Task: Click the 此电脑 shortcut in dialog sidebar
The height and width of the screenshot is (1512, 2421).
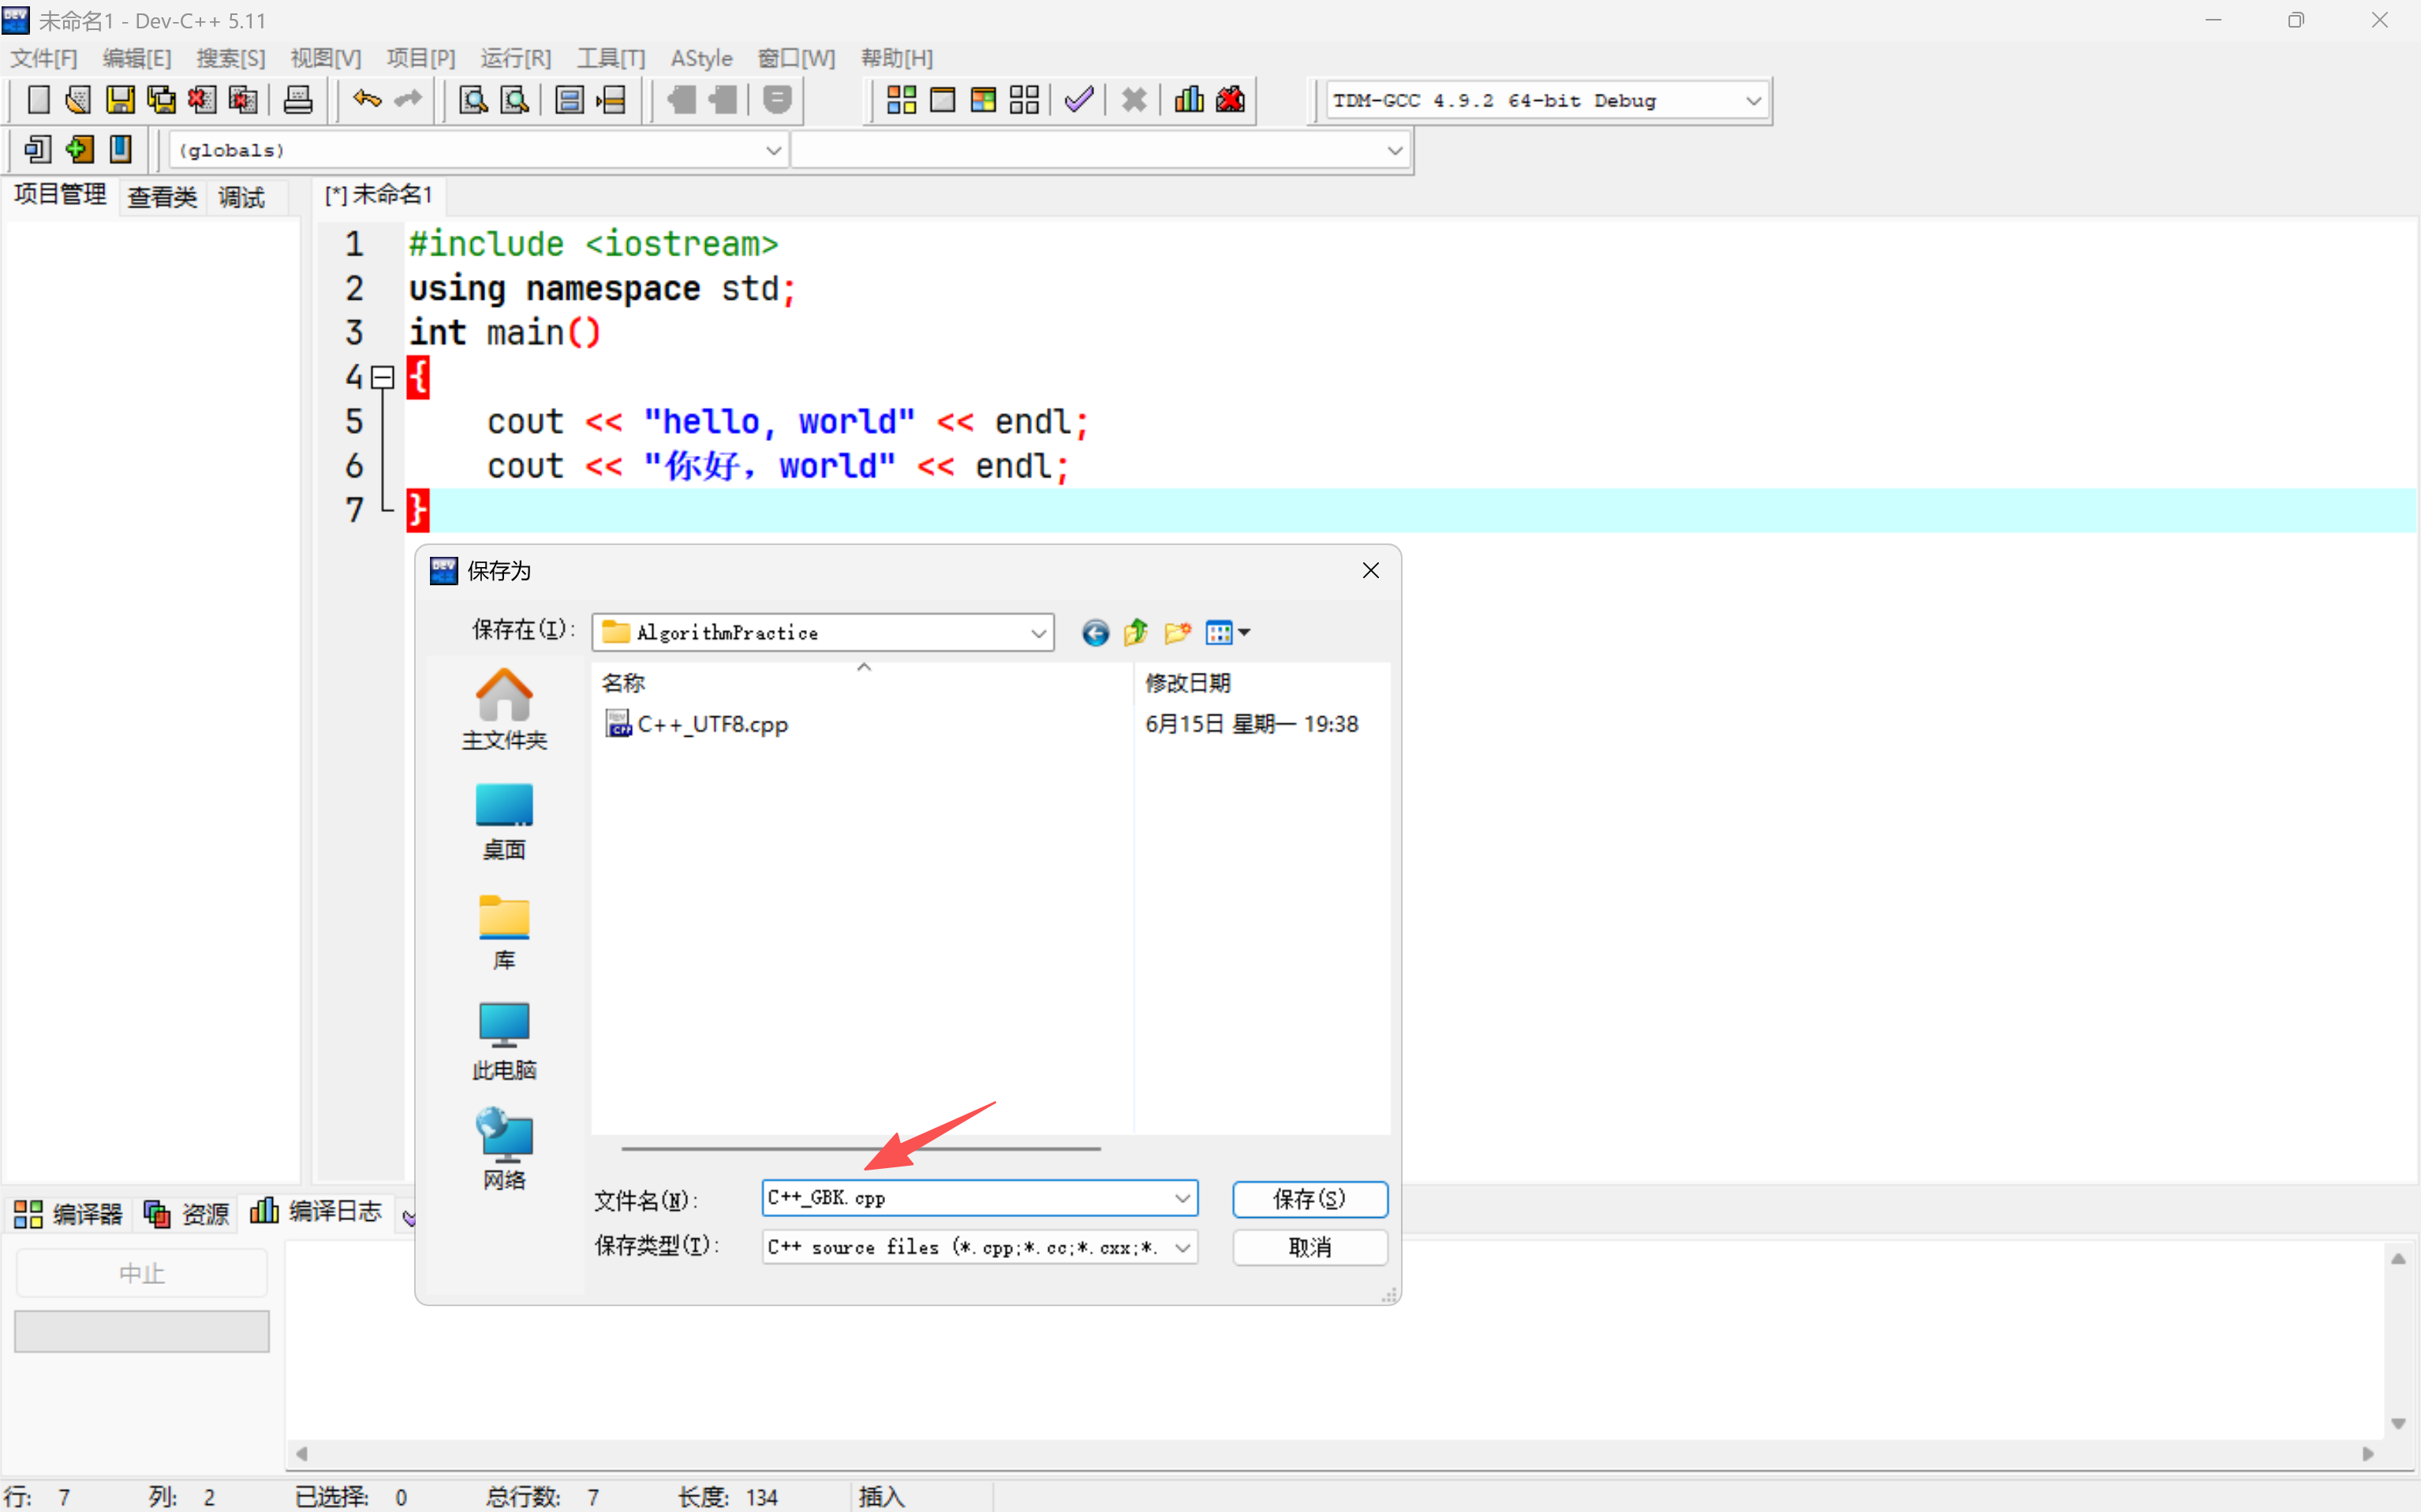Action: (x=504, y=1041)
